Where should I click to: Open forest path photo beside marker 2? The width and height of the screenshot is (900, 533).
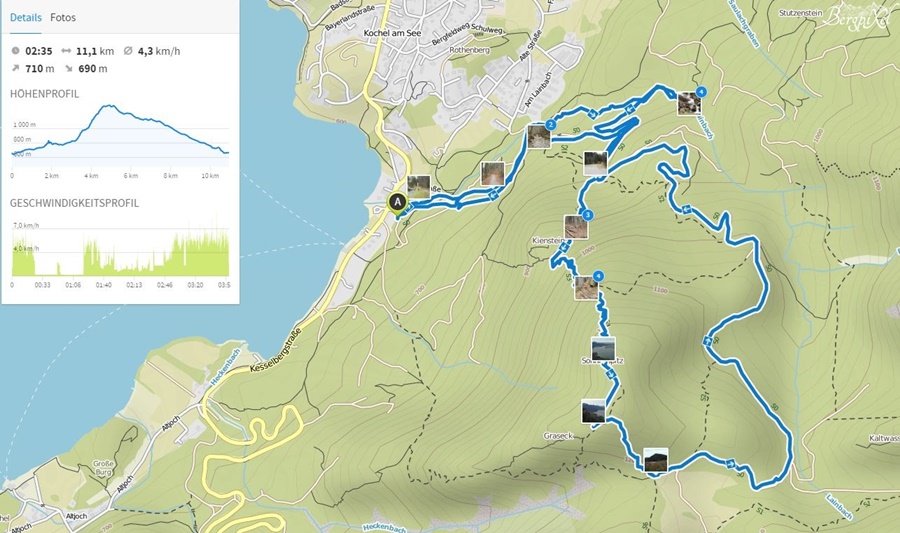[x=539, y=137]
